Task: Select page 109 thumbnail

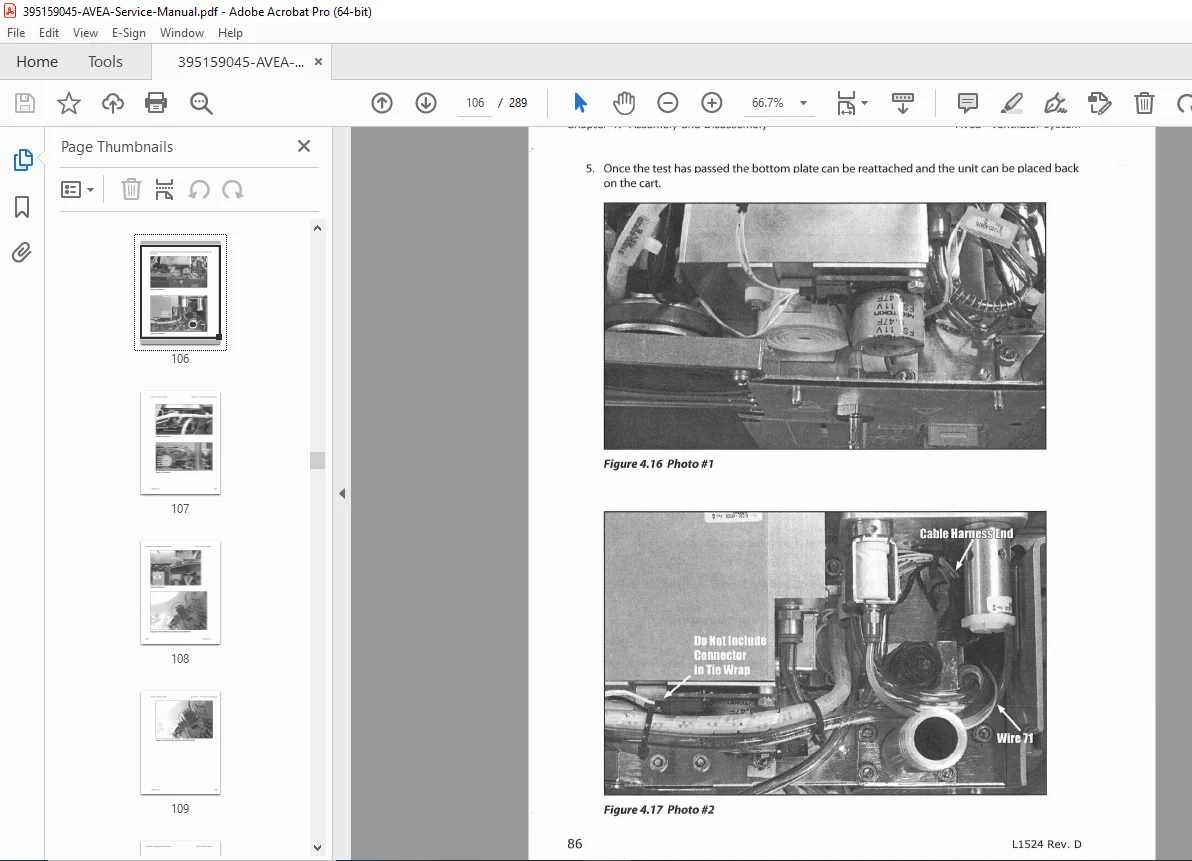Action: pos(180,742)
